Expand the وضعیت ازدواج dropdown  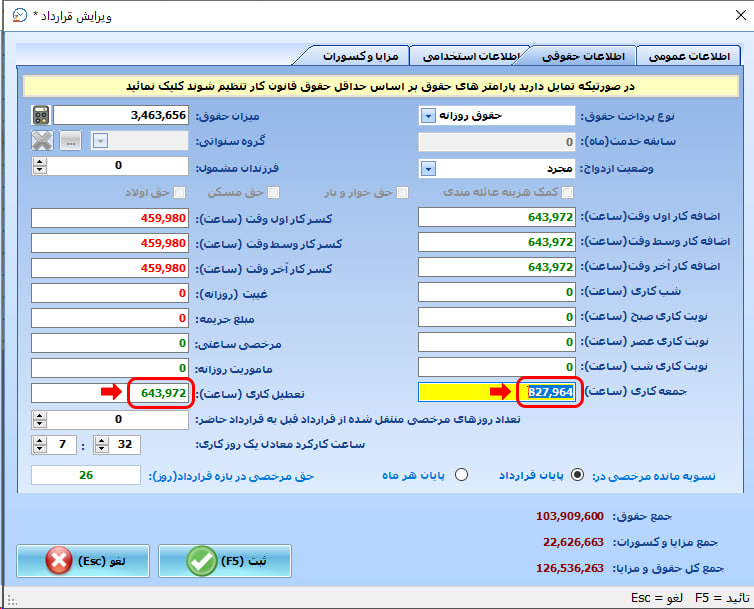tap(428, 167)
